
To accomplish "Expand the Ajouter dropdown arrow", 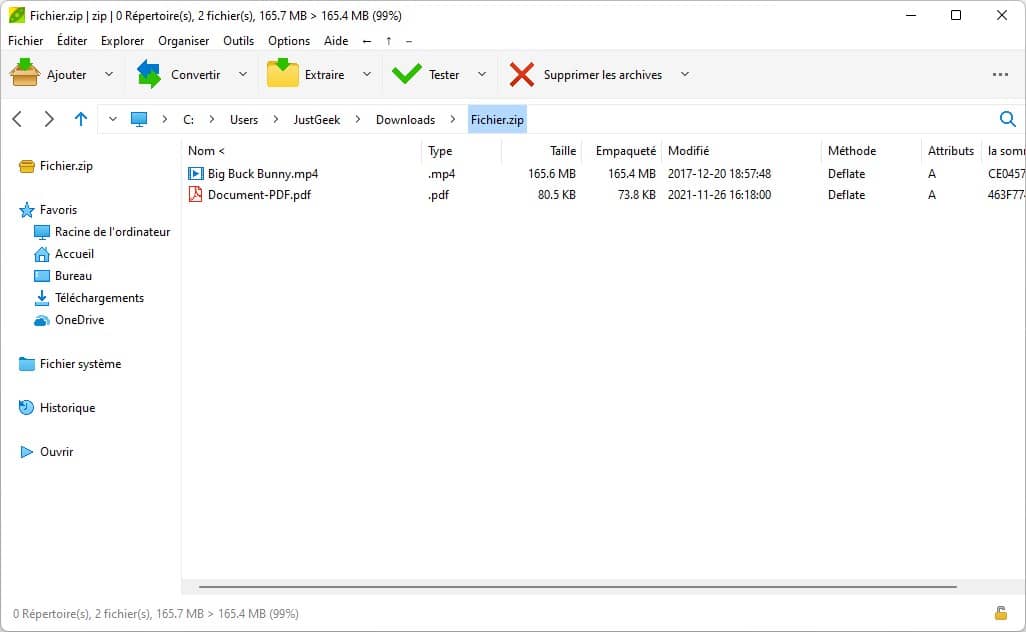I will click(x=109, y=74).
